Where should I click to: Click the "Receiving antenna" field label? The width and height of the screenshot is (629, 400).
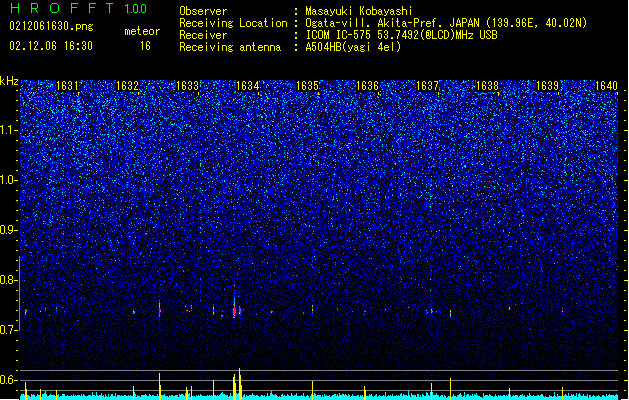pos(230,47)
